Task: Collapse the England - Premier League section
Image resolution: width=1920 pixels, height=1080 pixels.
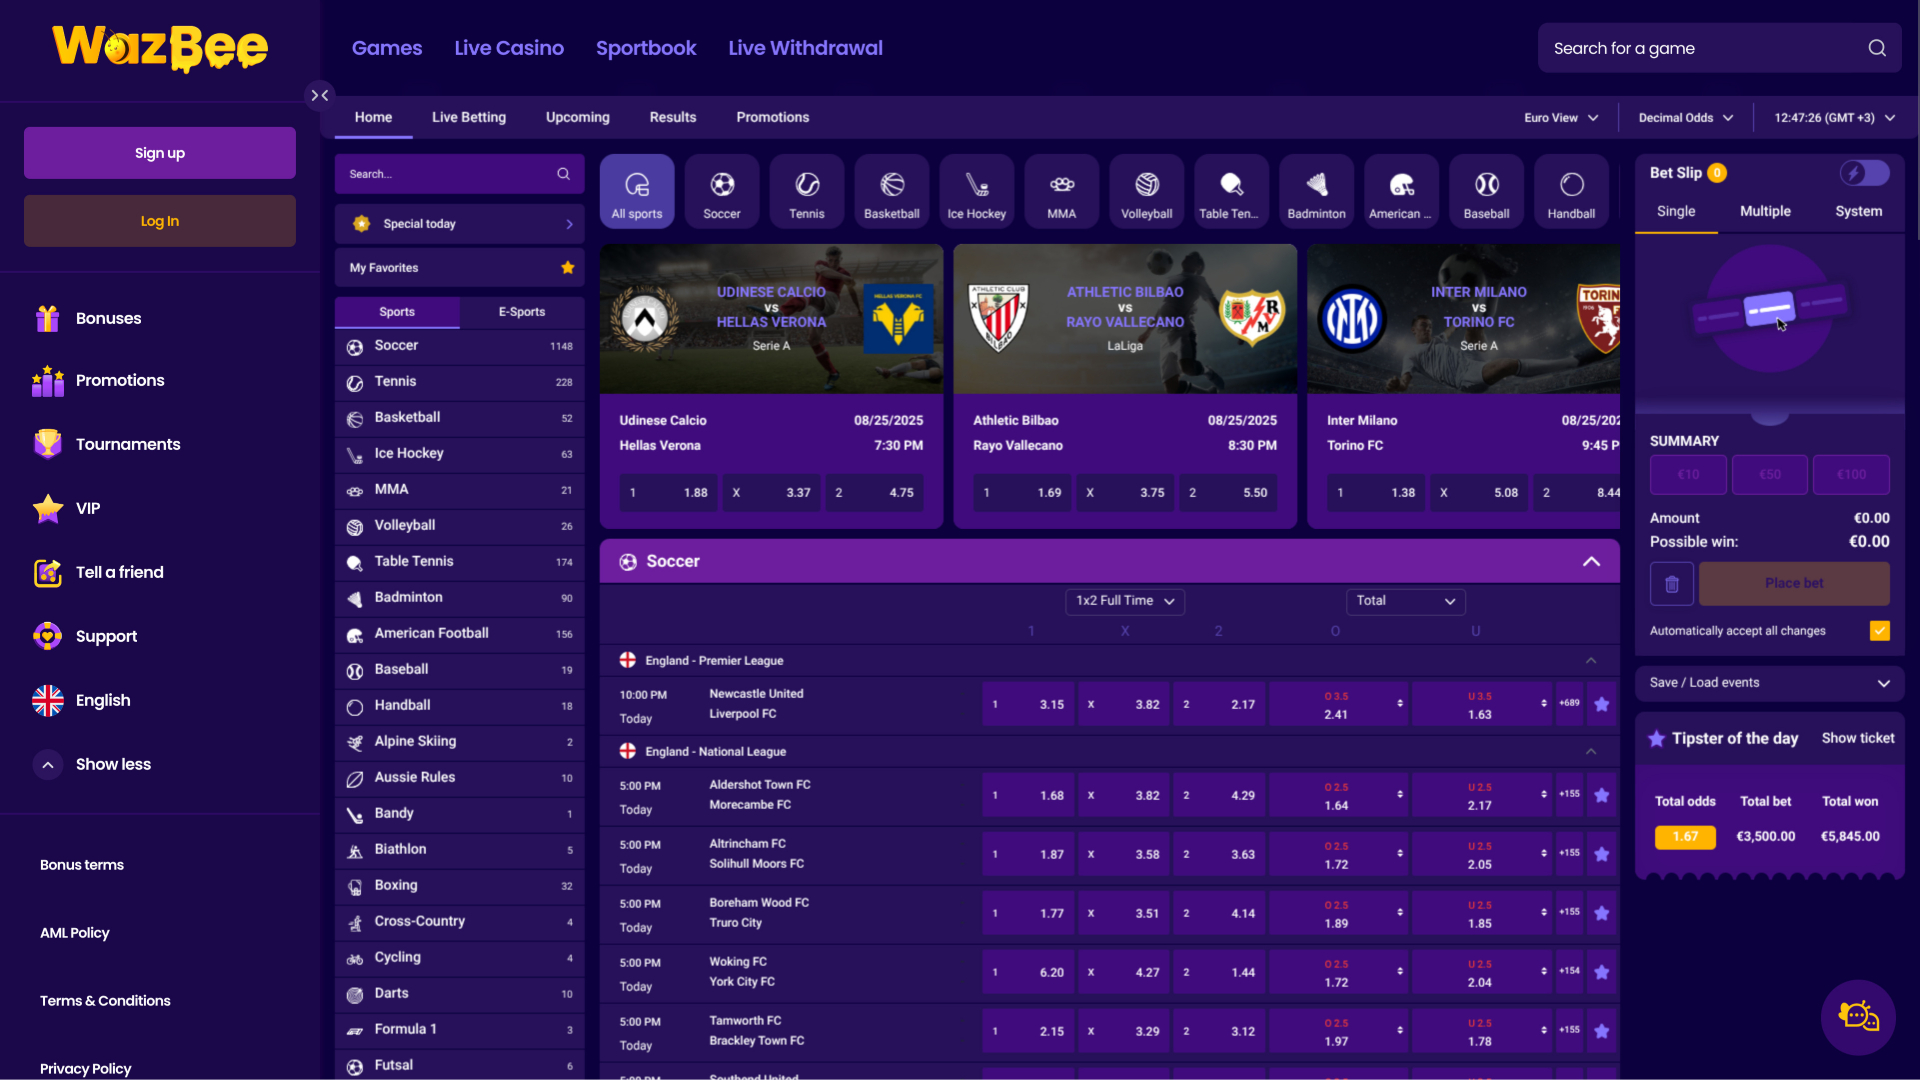Action: coord(1589,660)
